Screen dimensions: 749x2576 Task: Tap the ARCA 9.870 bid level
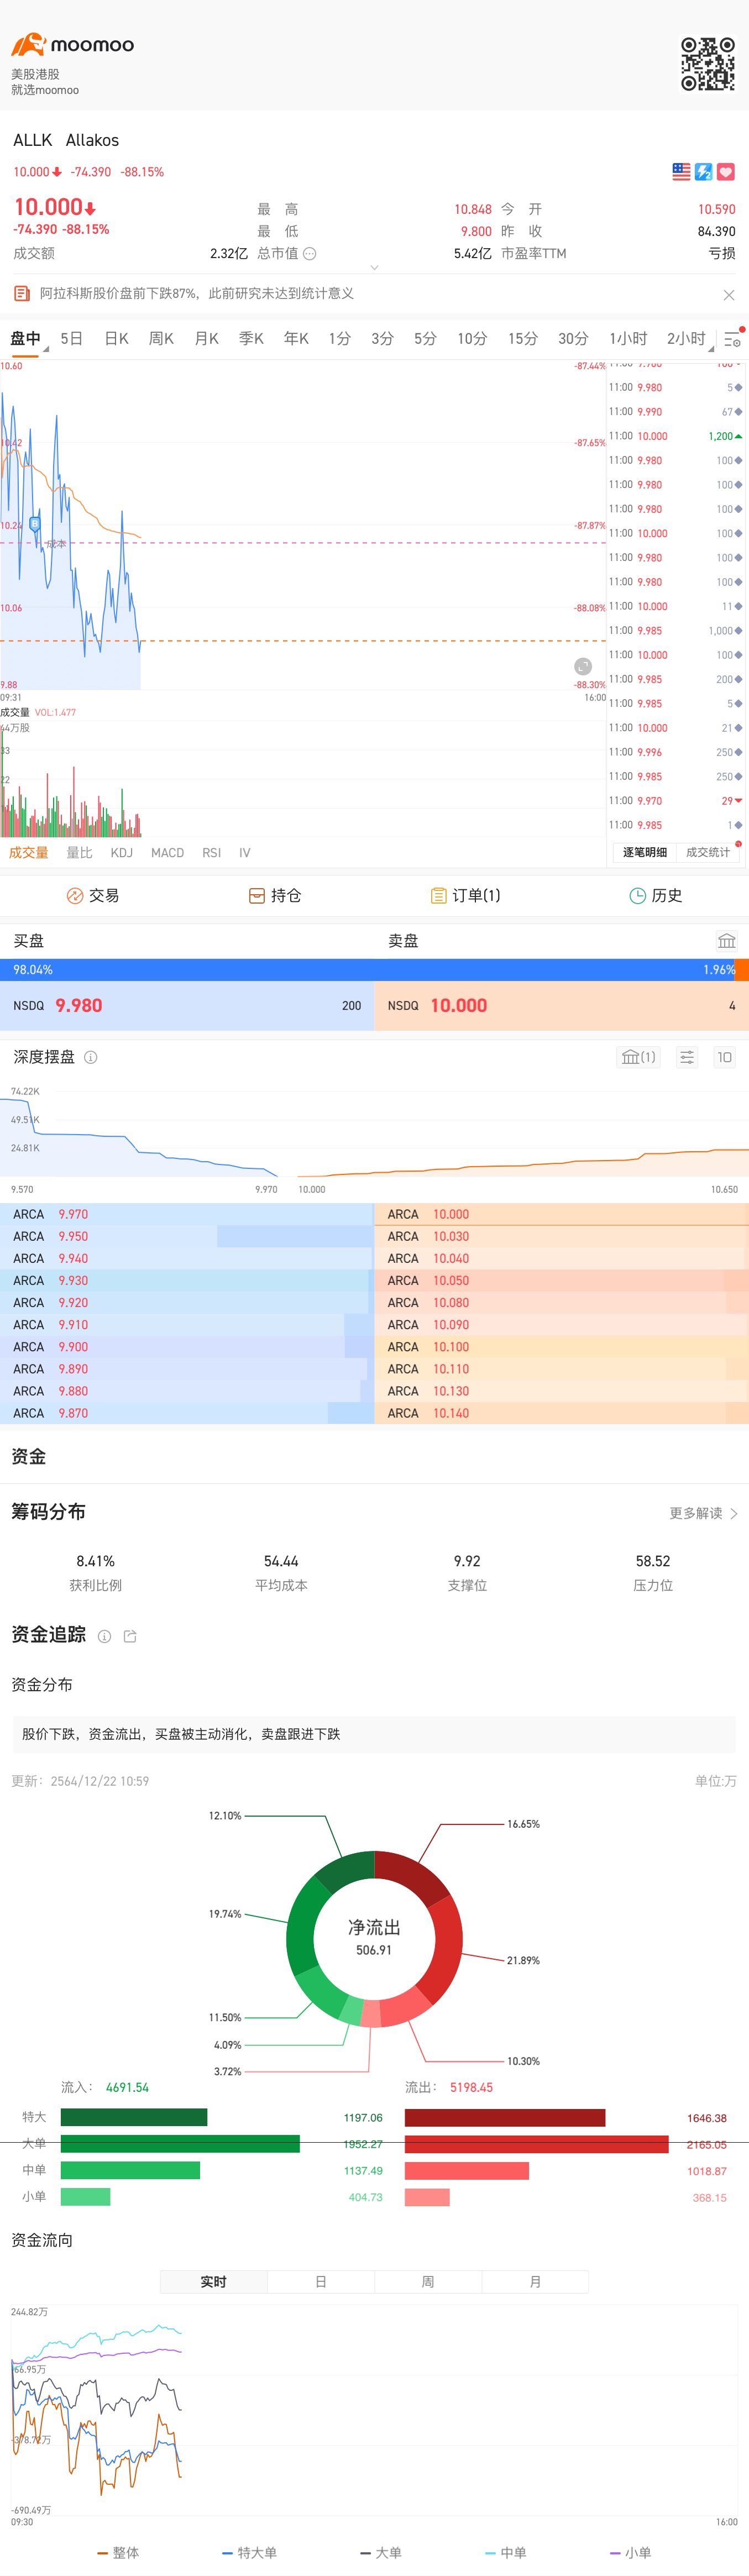187,1414
